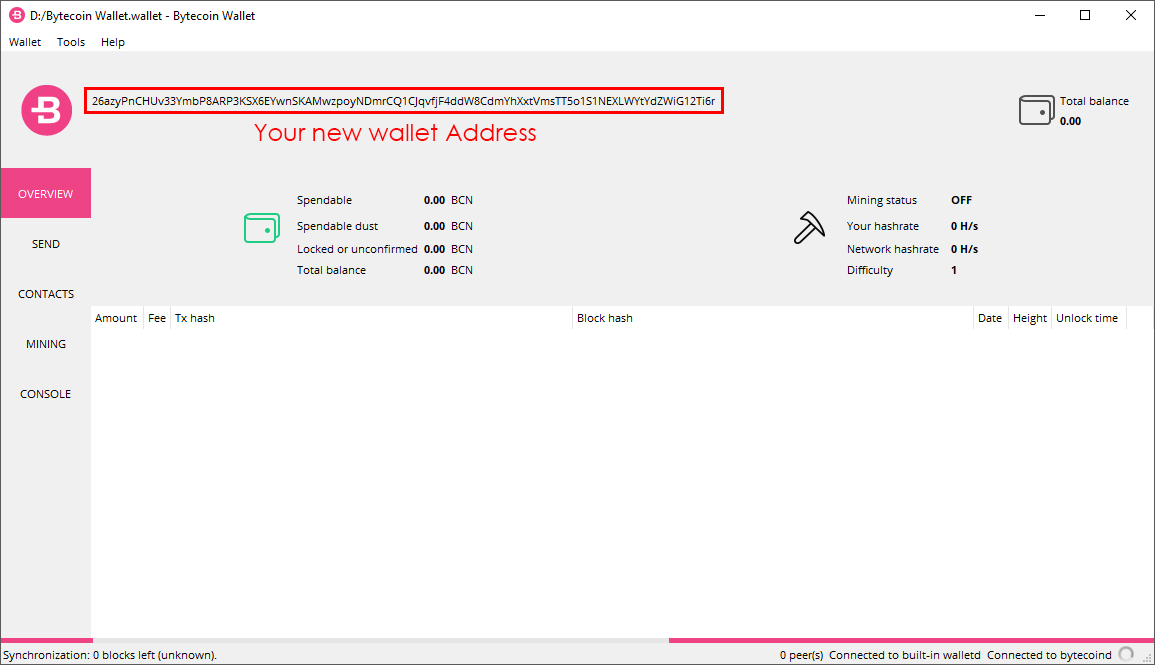Image resolution: width=1155 pixels, height=665 pixels.
Task: Click the Difficulty value 1
Action: (954, 270)
